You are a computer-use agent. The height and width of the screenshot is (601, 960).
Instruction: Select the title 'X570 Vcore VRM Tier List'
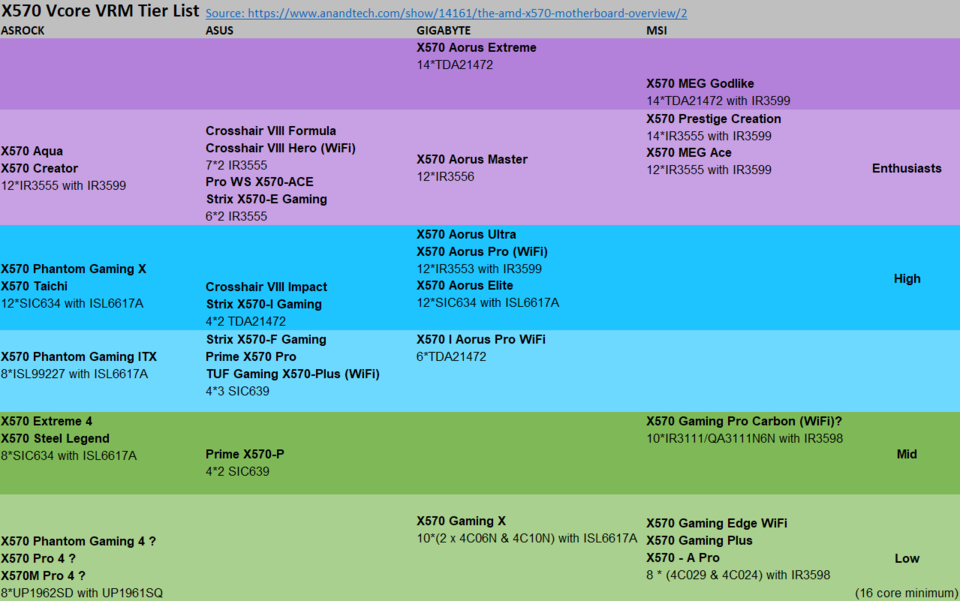pyautogui.click(x=100, y=11)
